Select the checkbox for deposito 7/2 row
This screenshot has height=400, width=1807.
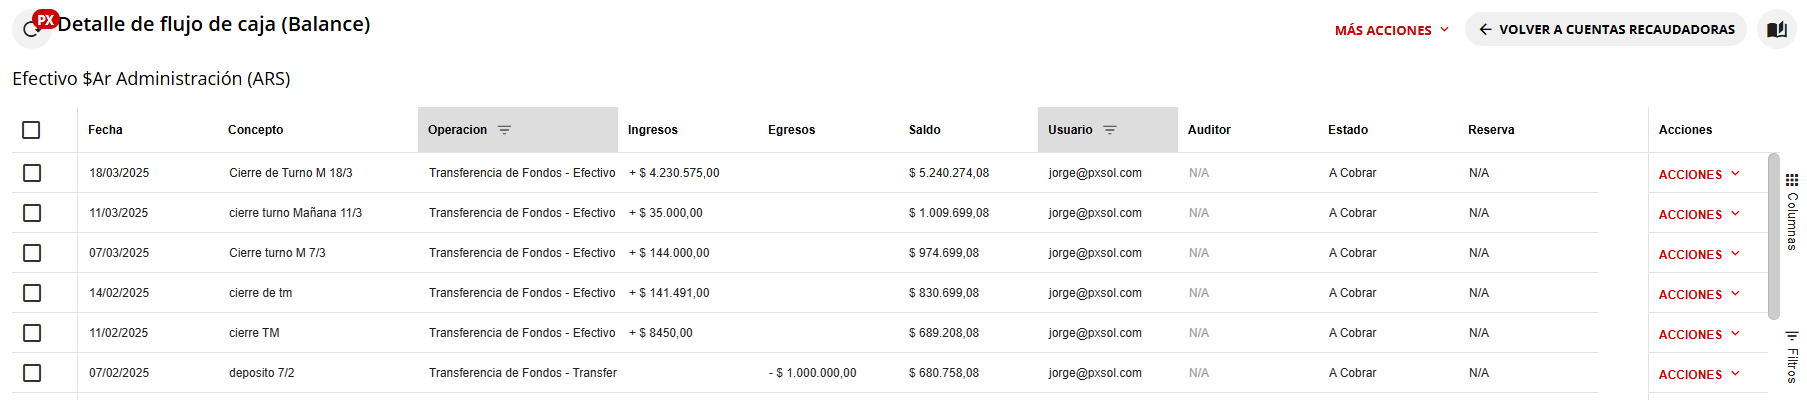[x=32, y=373]
